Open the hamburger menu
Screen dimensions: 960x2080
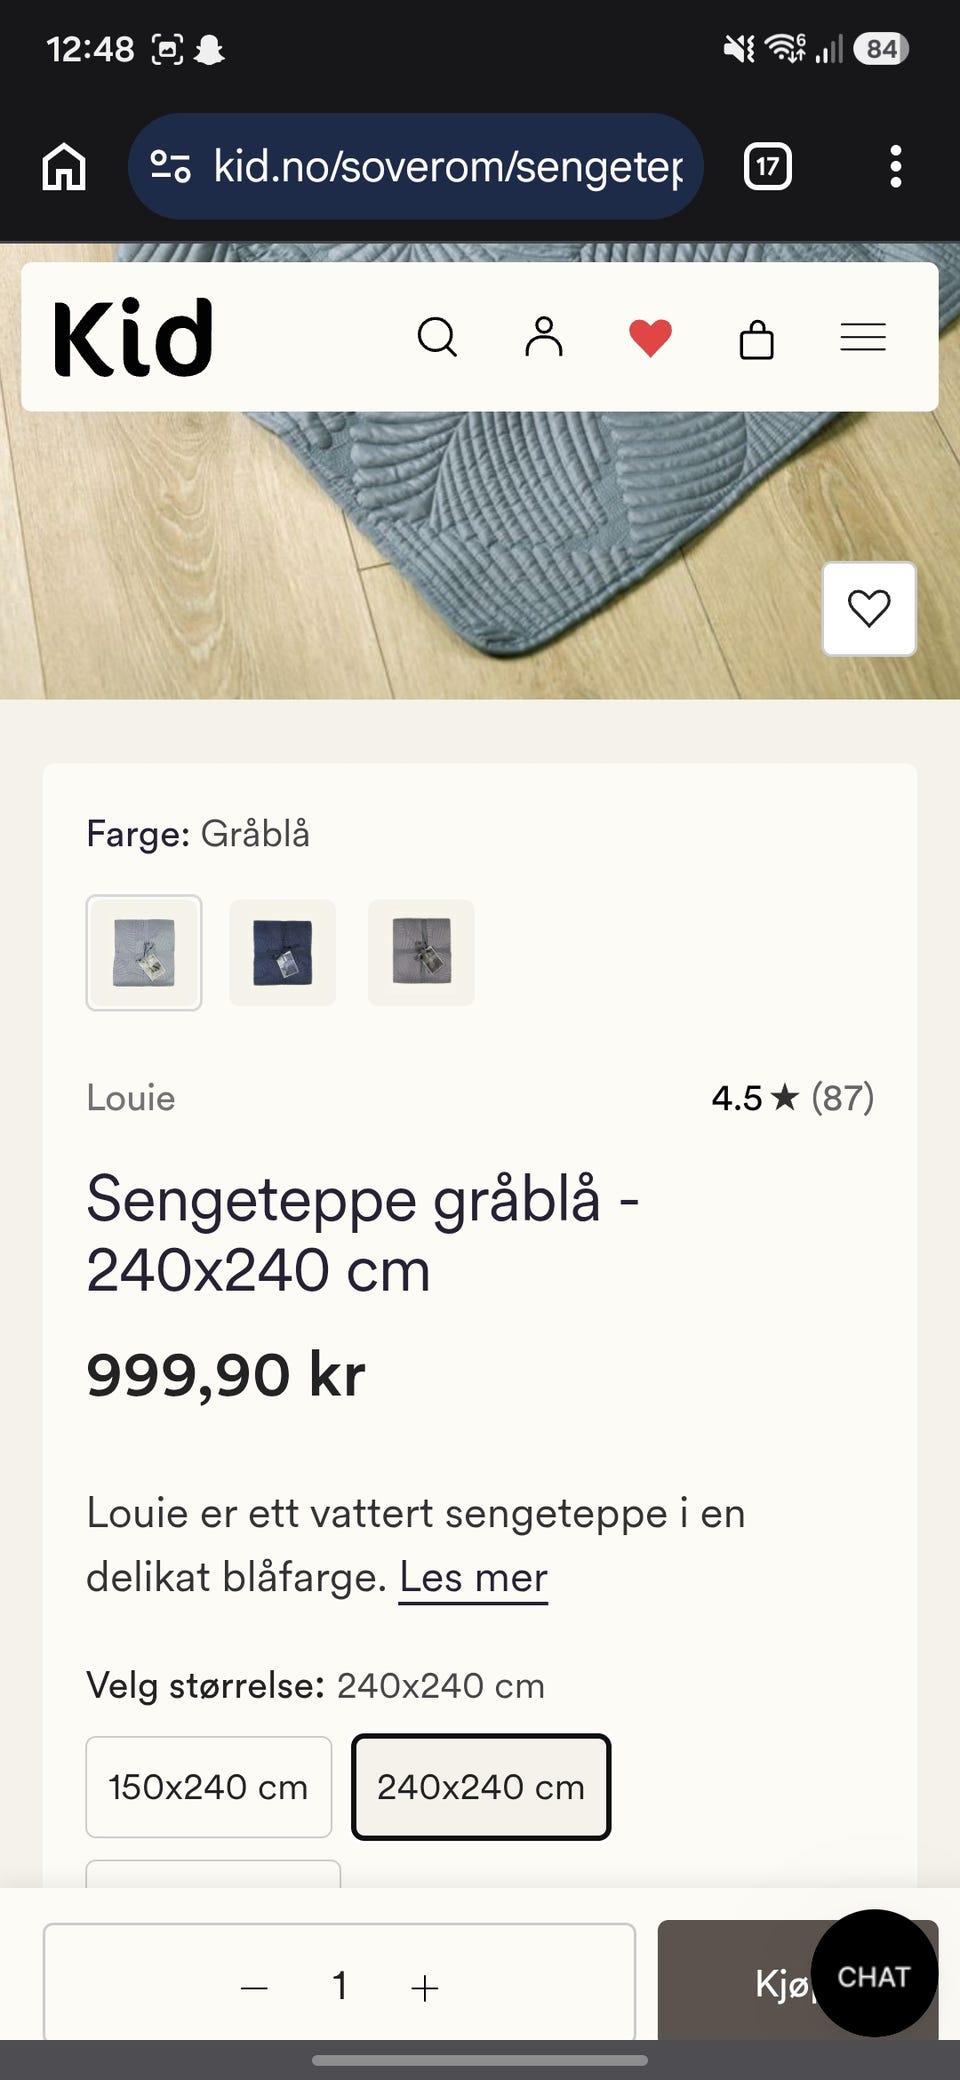(863, 337)
